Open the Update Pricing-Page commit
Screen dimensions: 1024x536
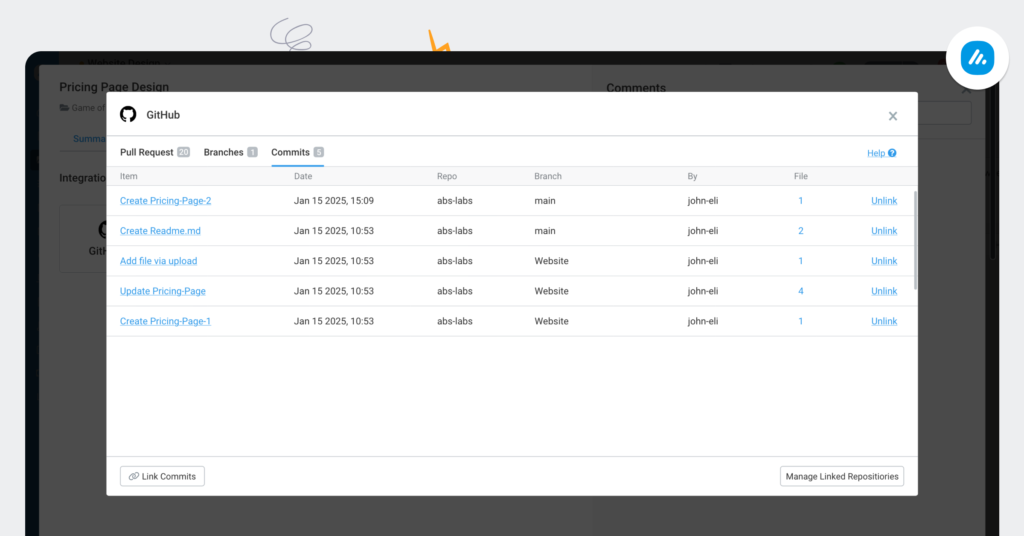162,291
